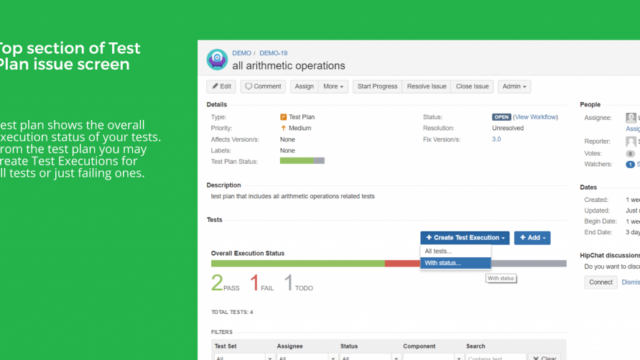Viewport: 640px width, 360px height.
Task: Click the 'all arithmetic operations' issue title
Action: 289,66
